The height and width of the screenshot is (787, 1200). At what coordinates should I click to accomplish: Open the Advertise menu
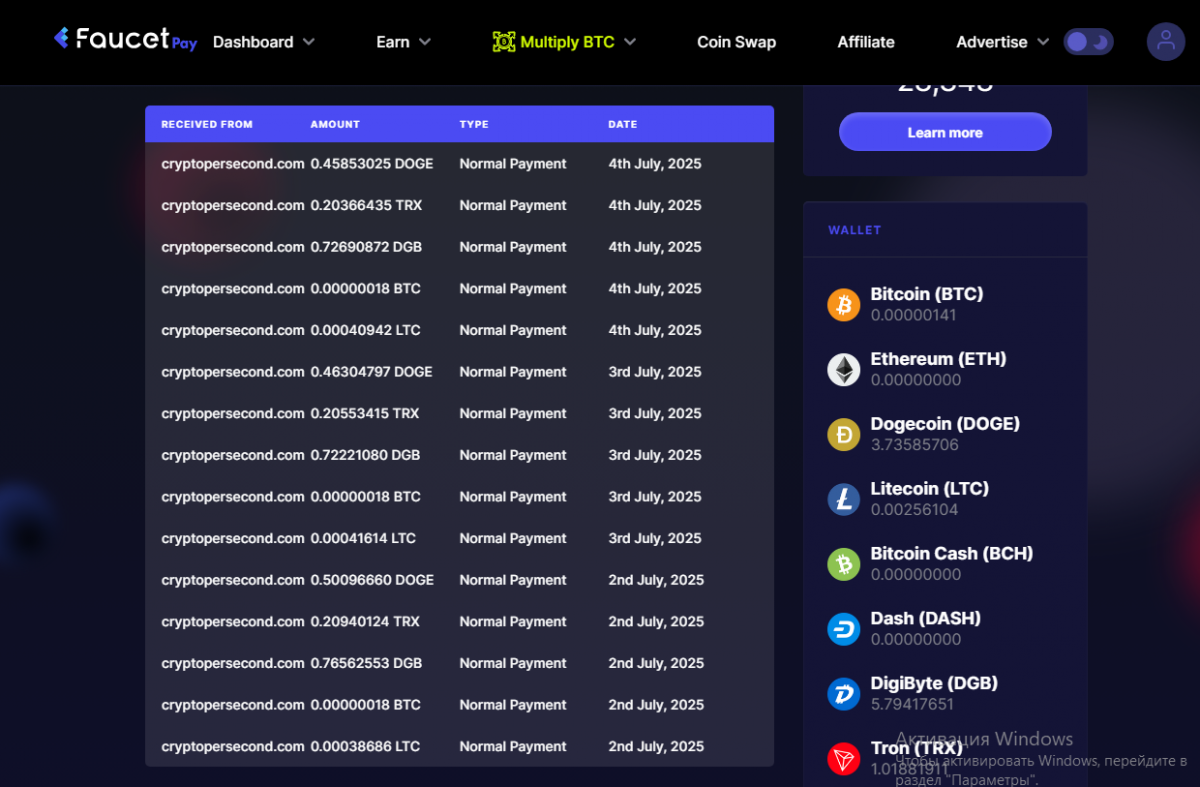(992, 42)
